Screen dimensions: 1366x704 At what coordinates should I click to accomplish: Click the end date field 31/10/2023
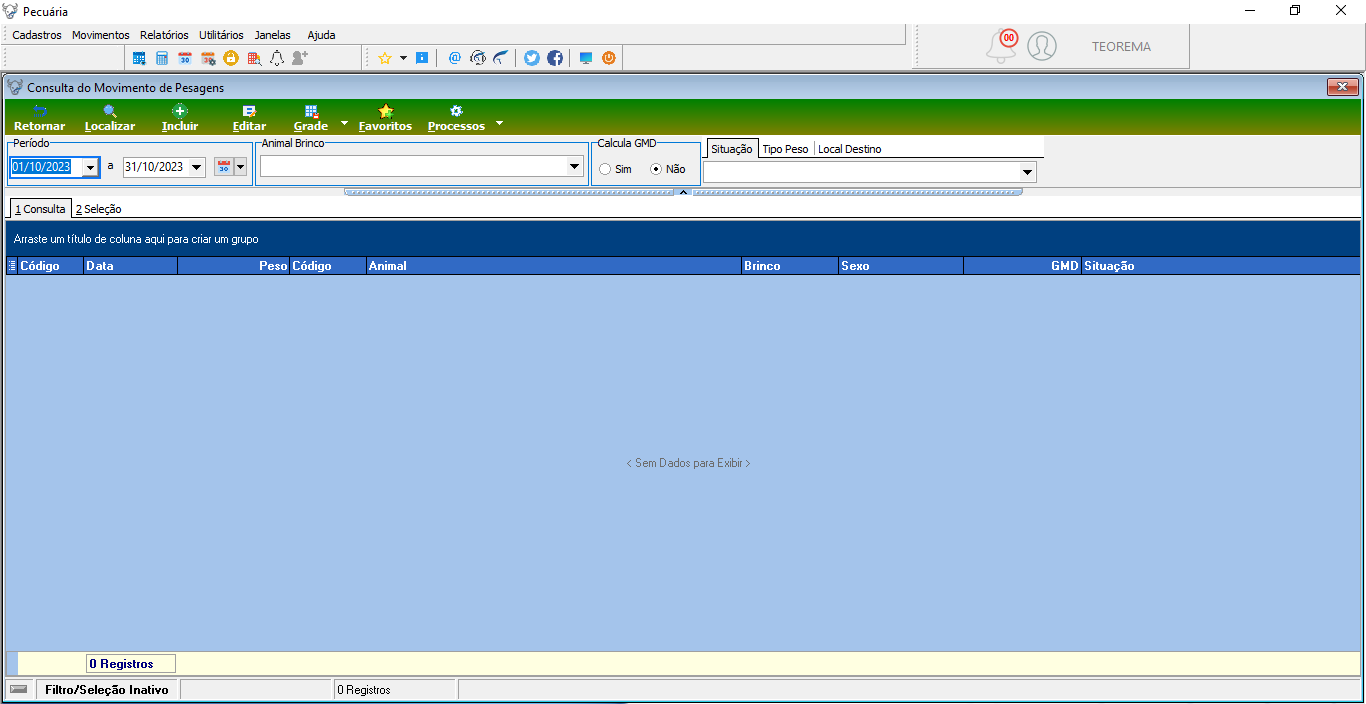pos(156,168)
